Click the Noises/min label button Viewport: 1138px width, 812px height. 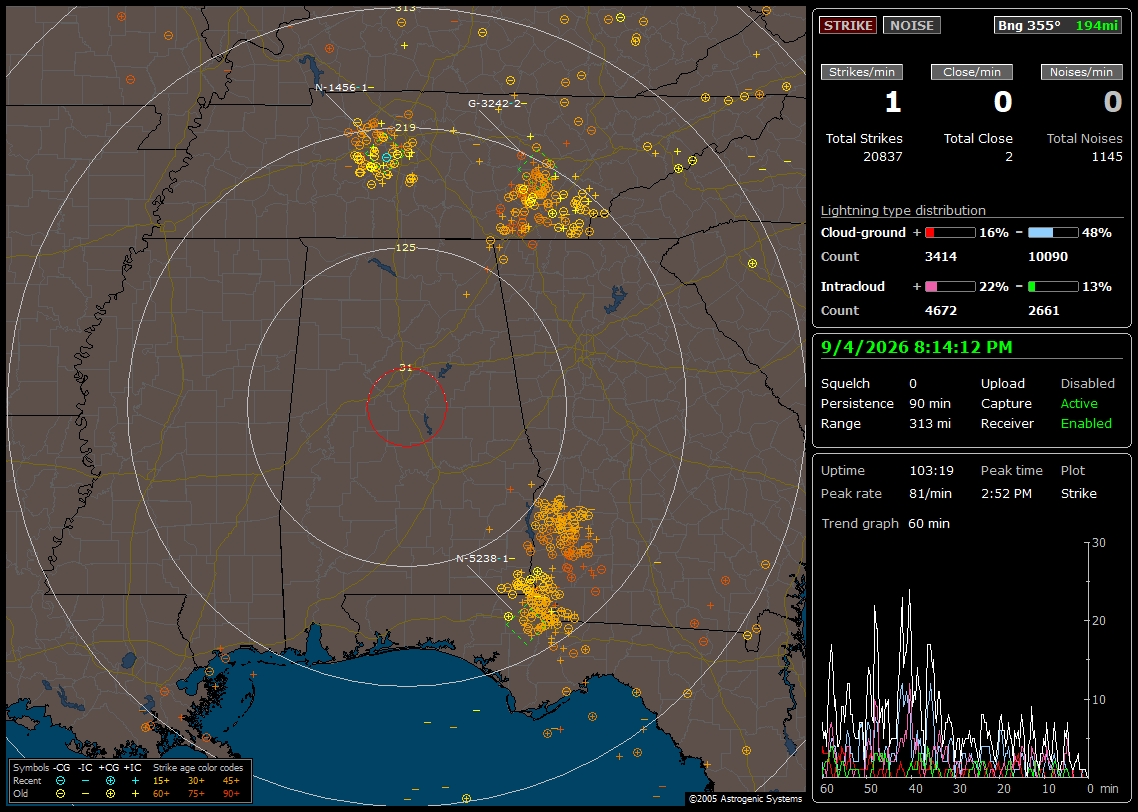click(x=1081, y=72)
